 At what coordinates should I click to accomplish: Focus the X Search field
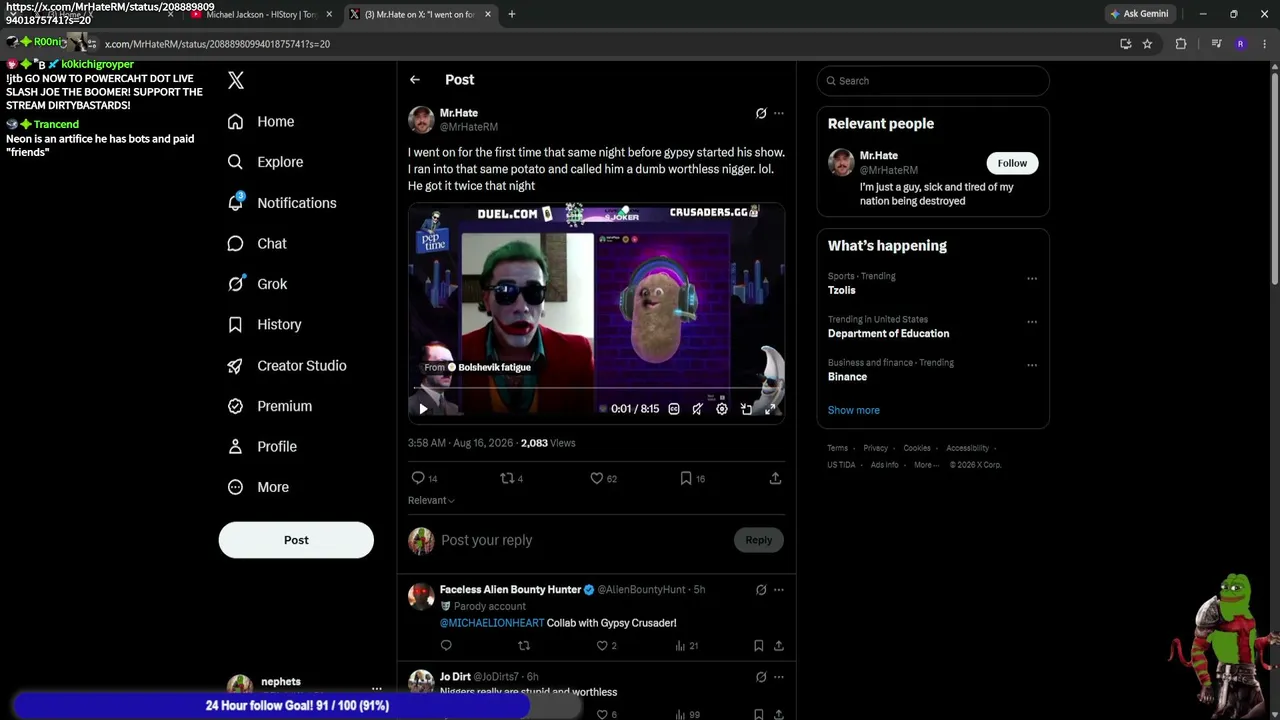point(933,81)
